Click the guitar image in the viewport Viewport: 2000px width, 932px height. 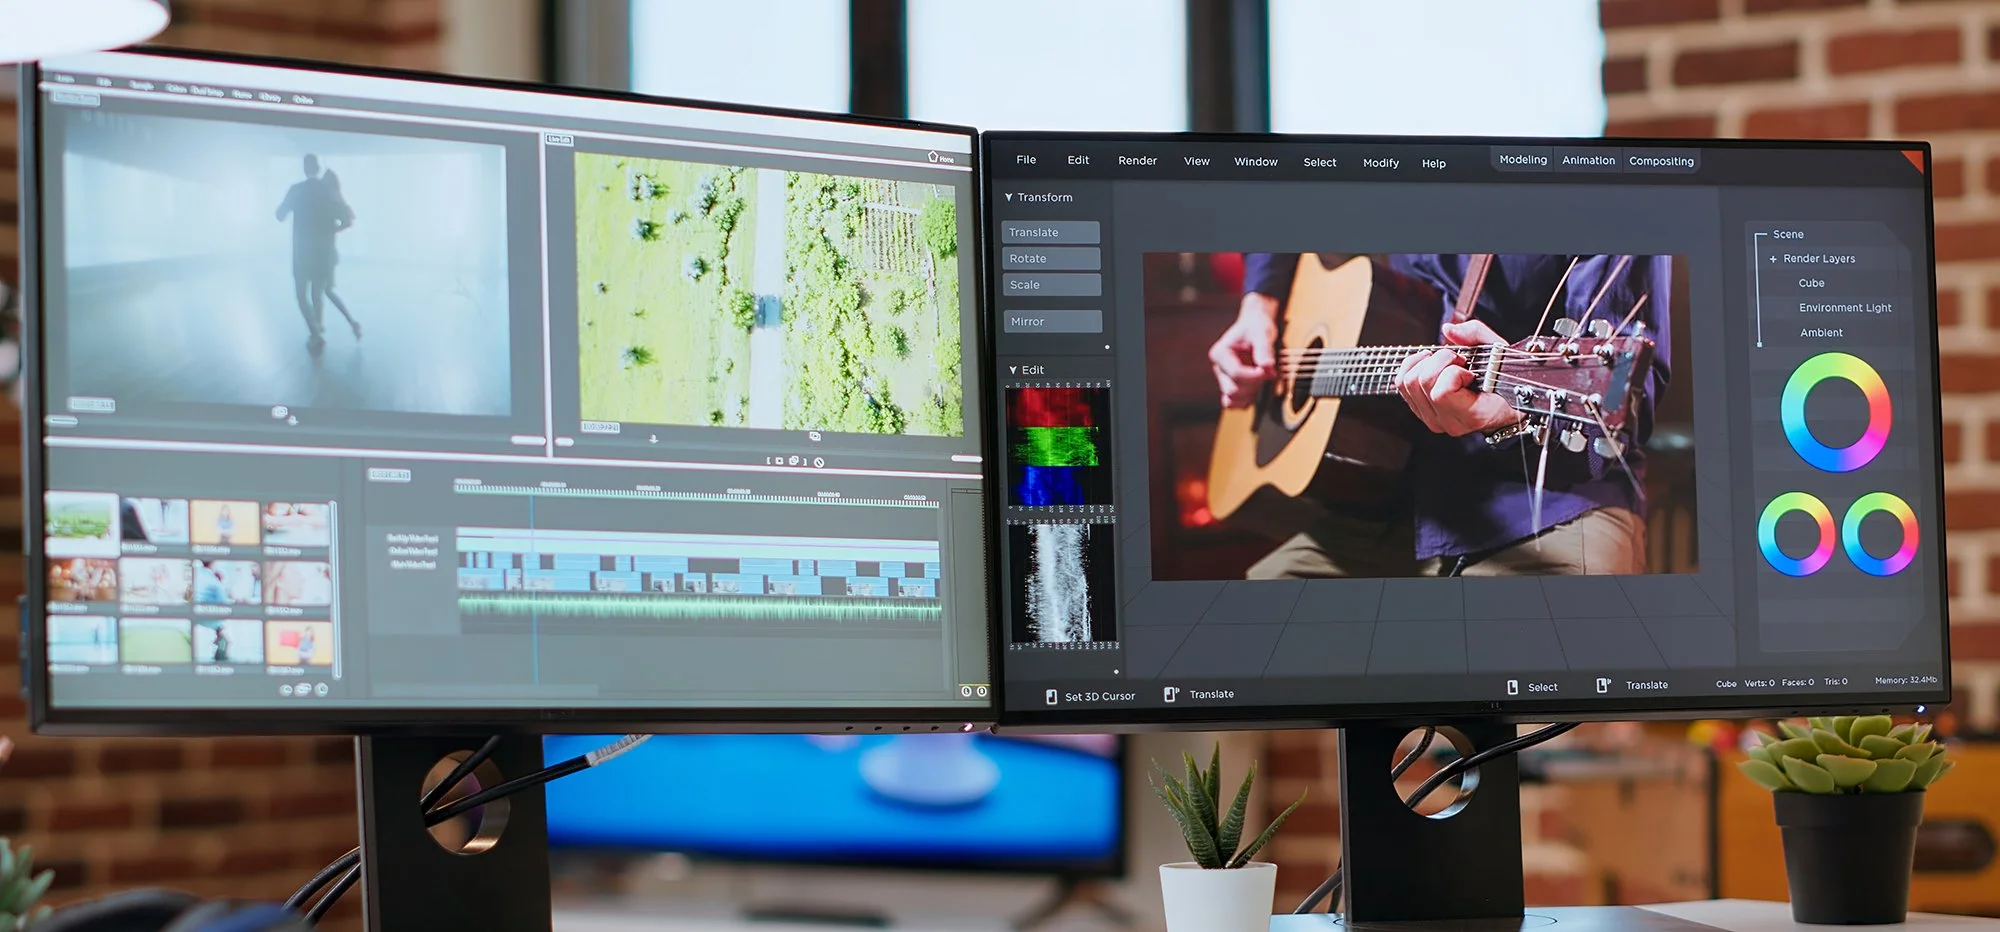pos(1422,416)
